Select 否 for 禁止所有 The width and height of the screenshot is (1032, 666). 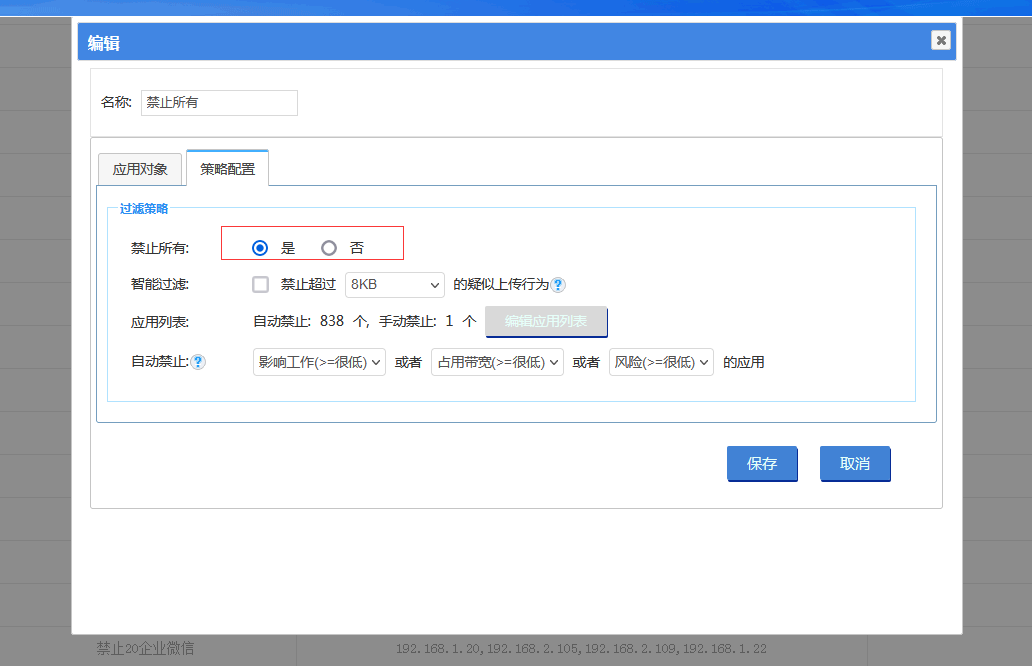(329, 248)
